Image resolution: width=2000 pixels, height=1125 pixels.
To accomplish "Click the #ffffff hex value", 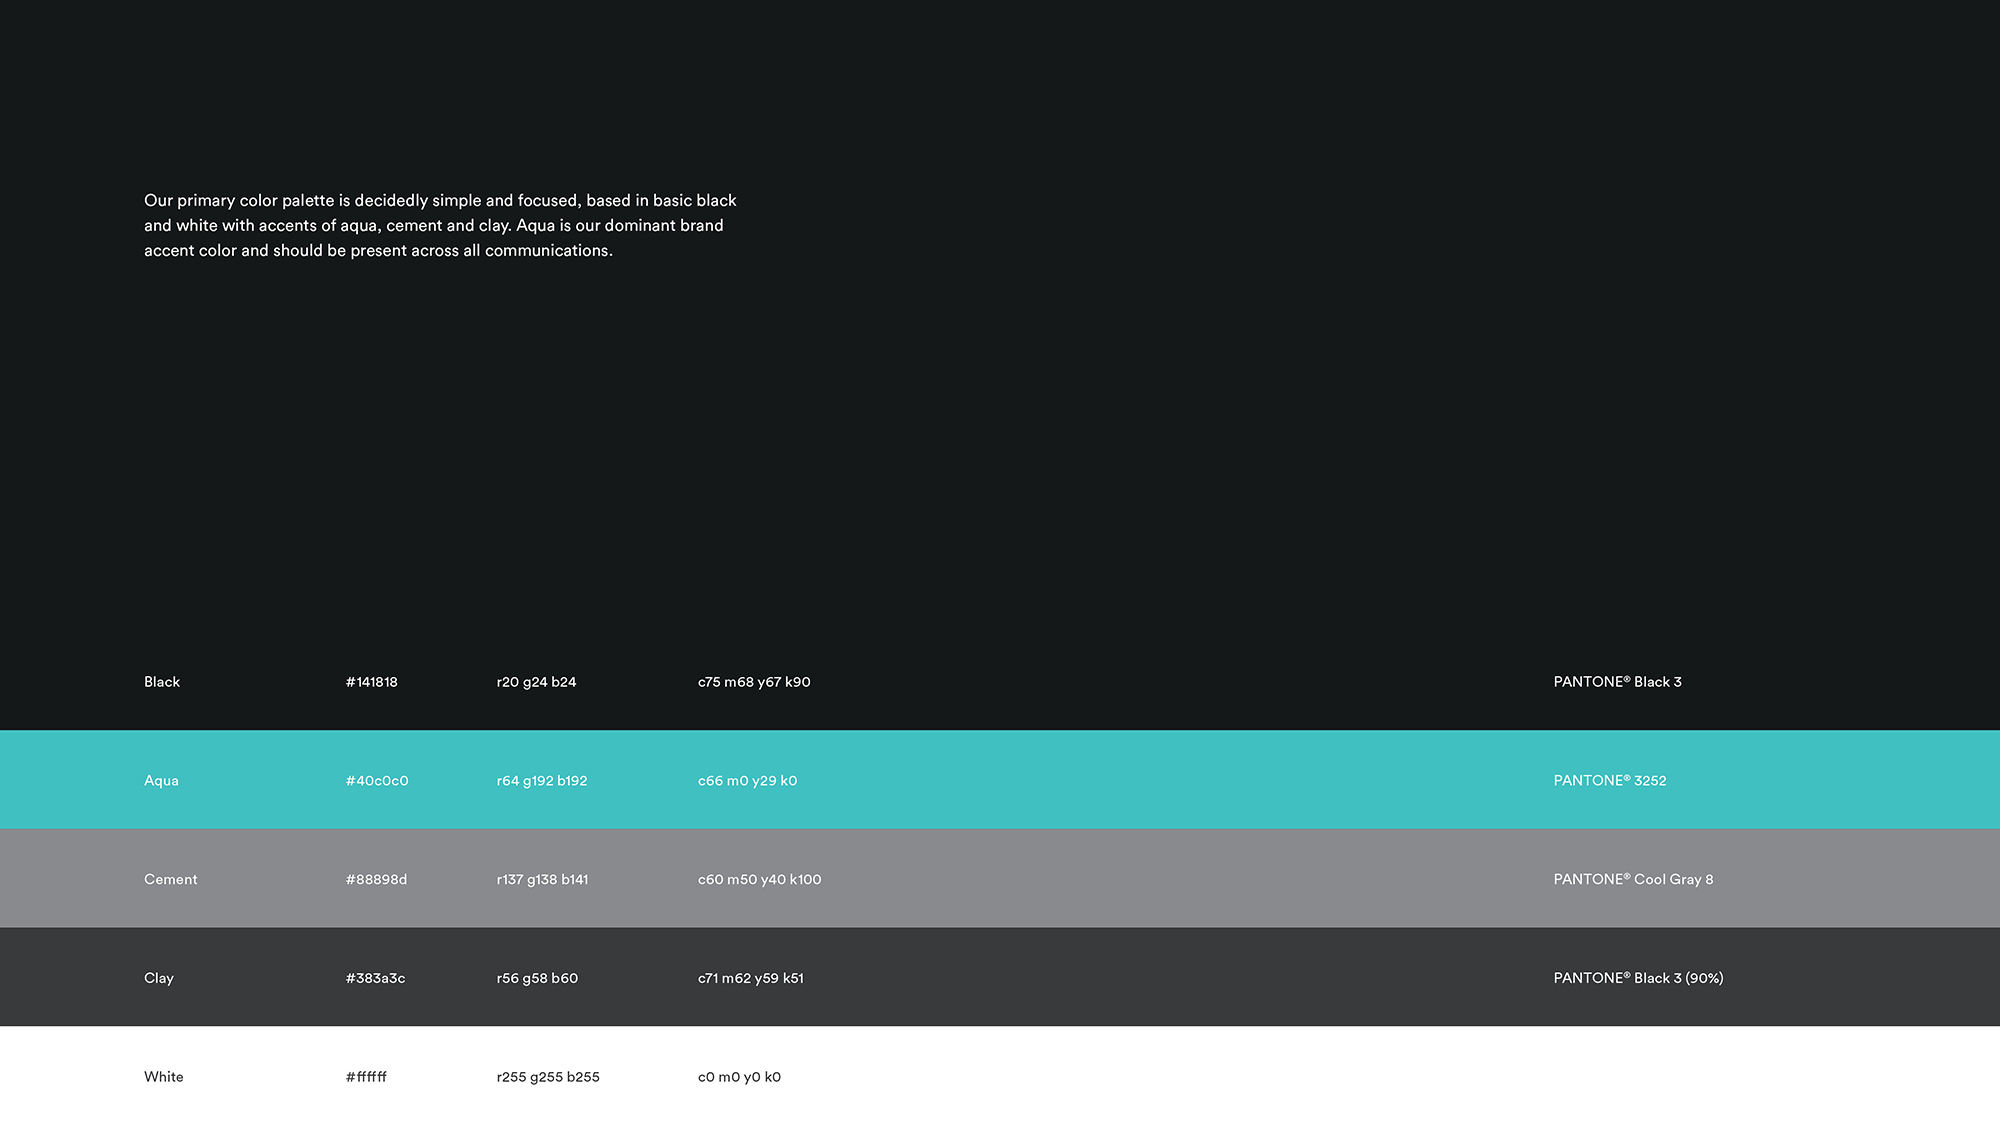I will 366,1077.
